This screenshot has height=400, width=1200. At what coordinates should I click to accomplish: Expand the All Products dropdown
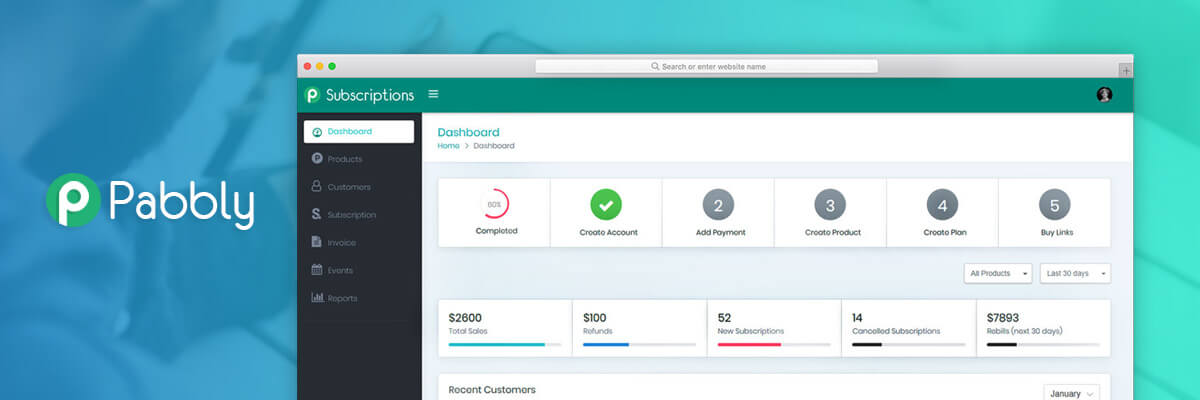point(998,274)
